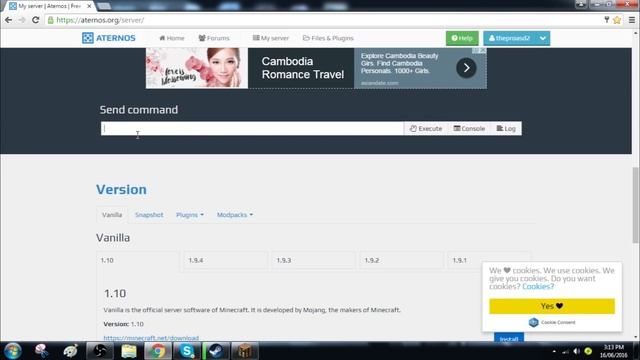This screenshot has width=640, height=360.
Task: Open Files & Plugins nav item
Action: (x=328, y=38)
